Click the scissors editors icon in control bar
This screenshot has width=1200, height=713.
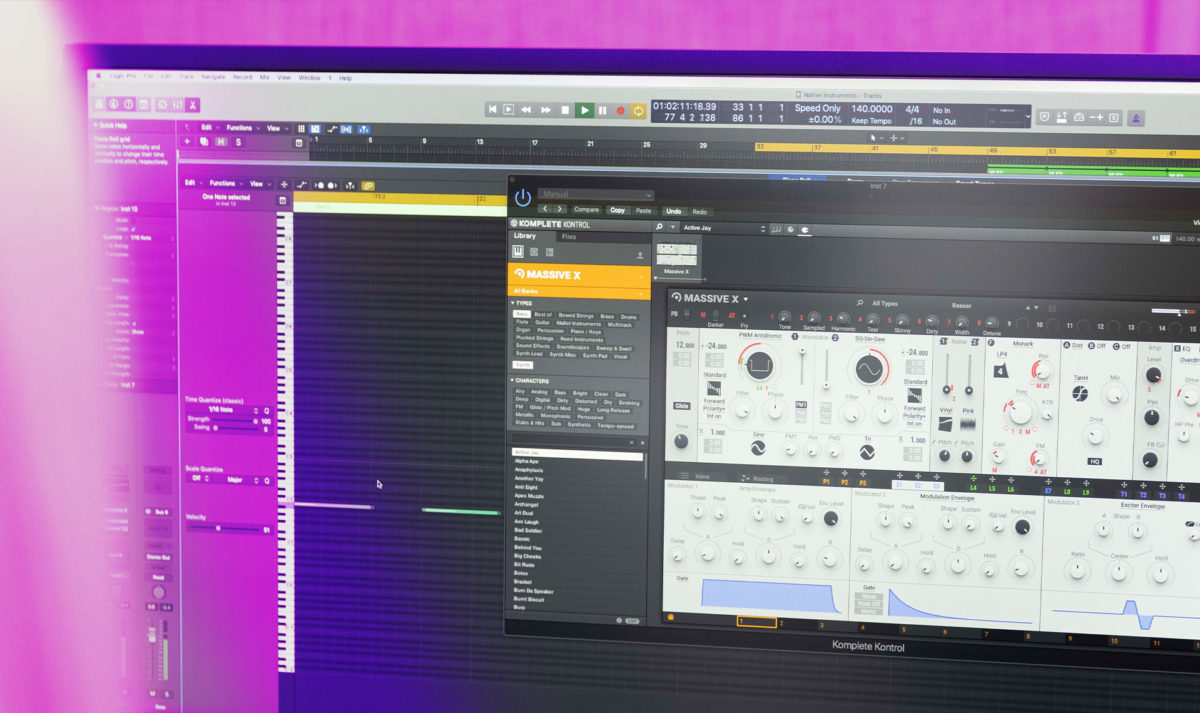(193, 105)
